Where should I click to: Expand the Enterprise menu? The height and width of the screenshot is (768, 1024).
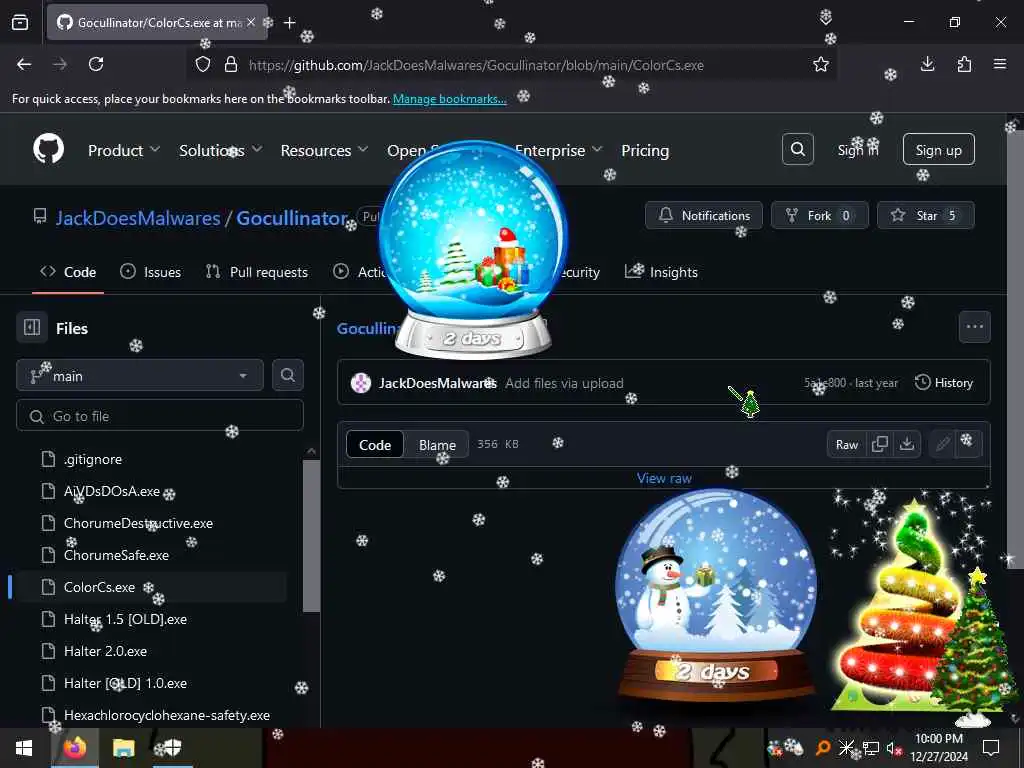coord(559,150)
